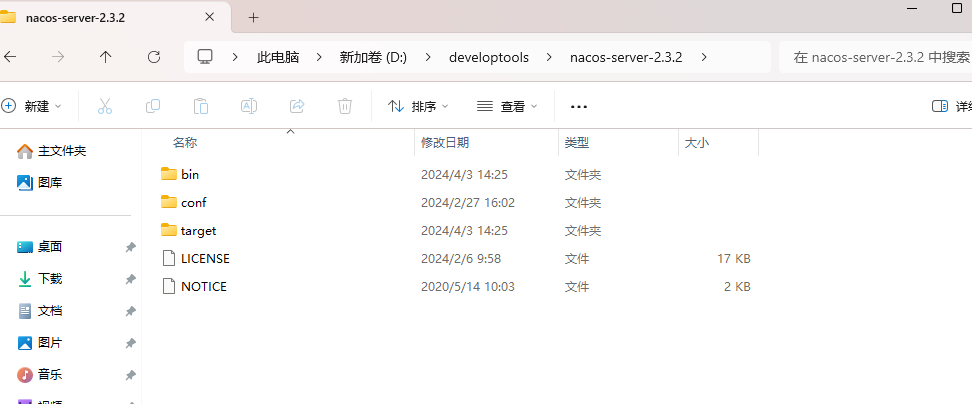The height and width of the screenshot is (404, 972).
Task: Select developtools breadcrumb
Action: 488,58
